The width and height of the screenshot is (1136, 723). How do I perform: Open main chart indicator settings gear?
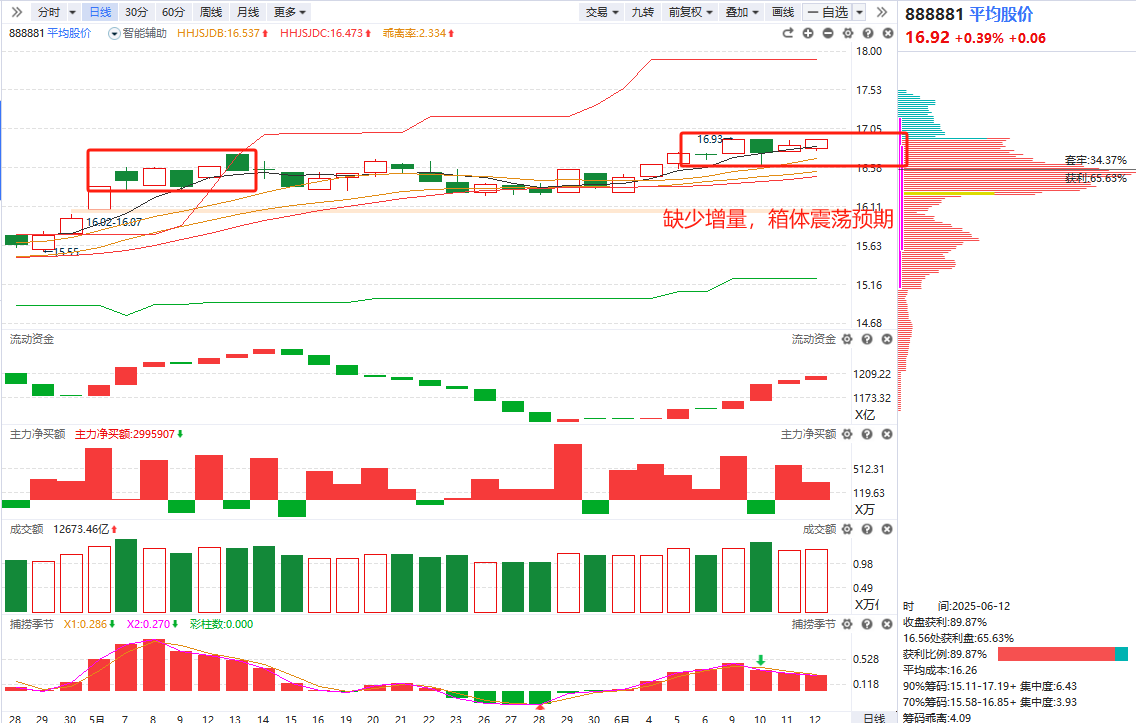coord(848,33)
